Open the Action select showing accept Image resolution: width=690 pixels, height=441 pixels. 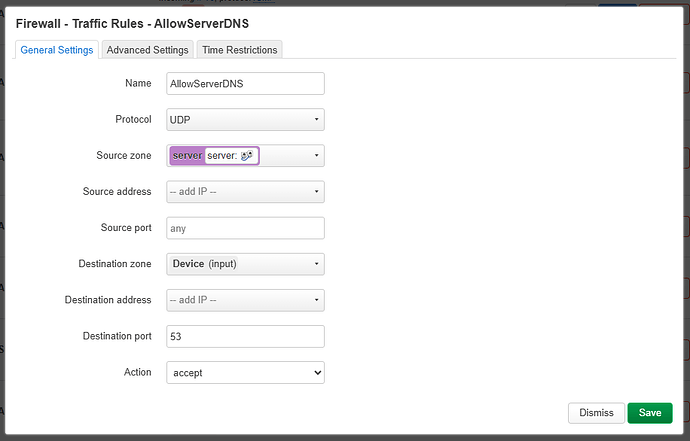pos(245,372)
